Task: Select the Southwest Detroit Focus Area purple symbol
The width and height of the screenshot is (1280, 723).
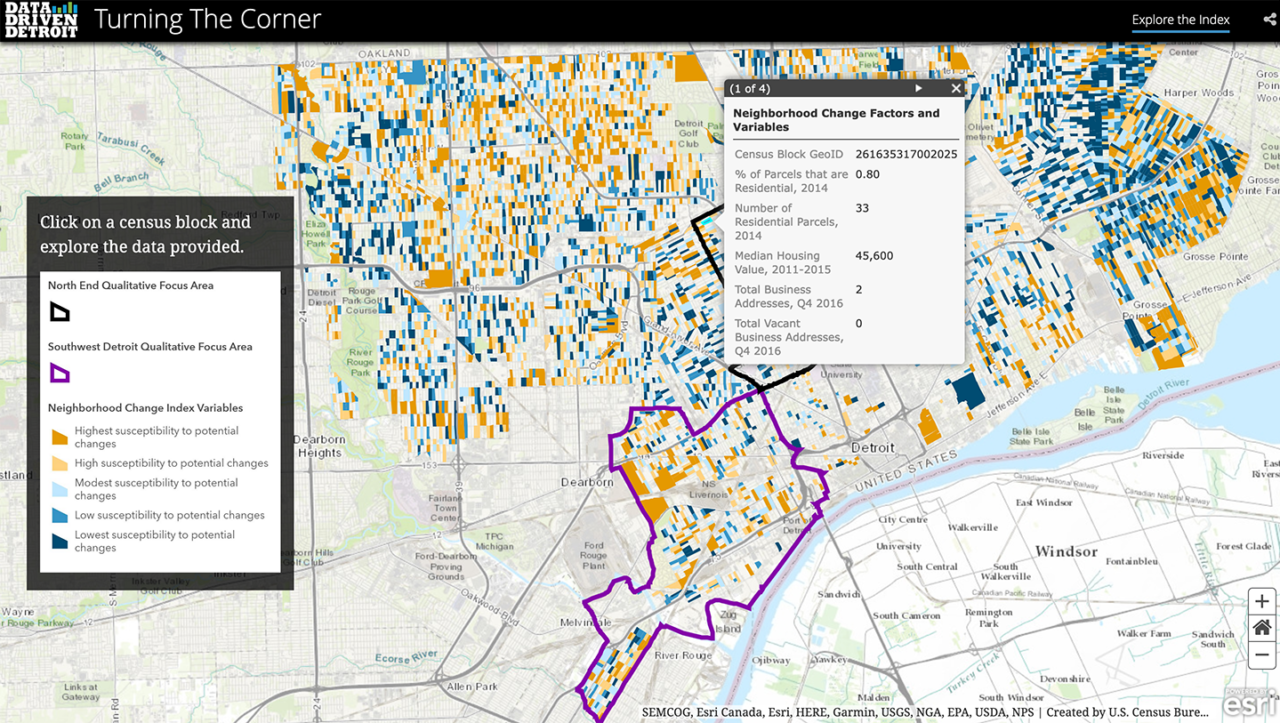Action: 61,372
